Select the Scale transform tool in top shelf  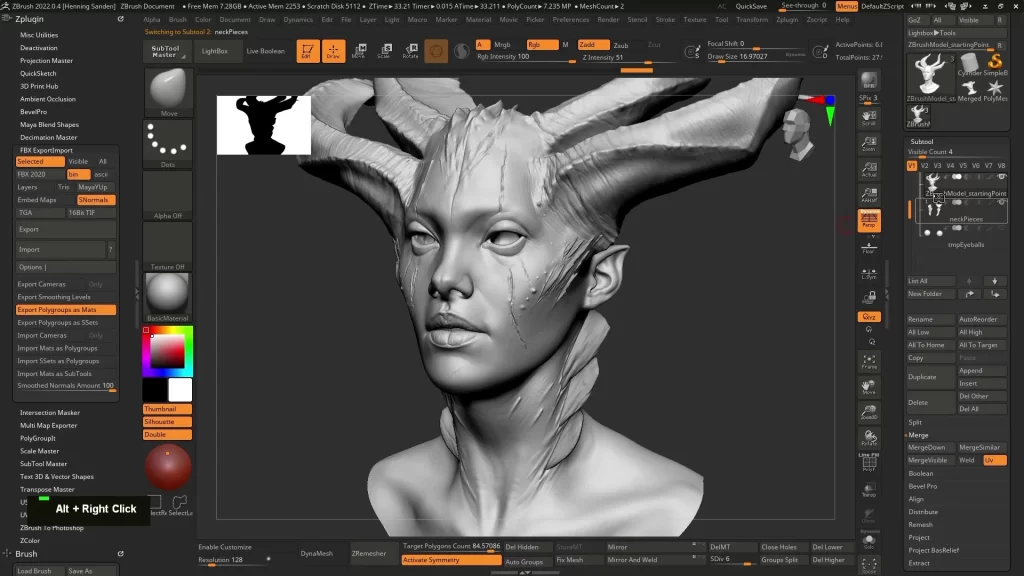[x=384, y=51]
